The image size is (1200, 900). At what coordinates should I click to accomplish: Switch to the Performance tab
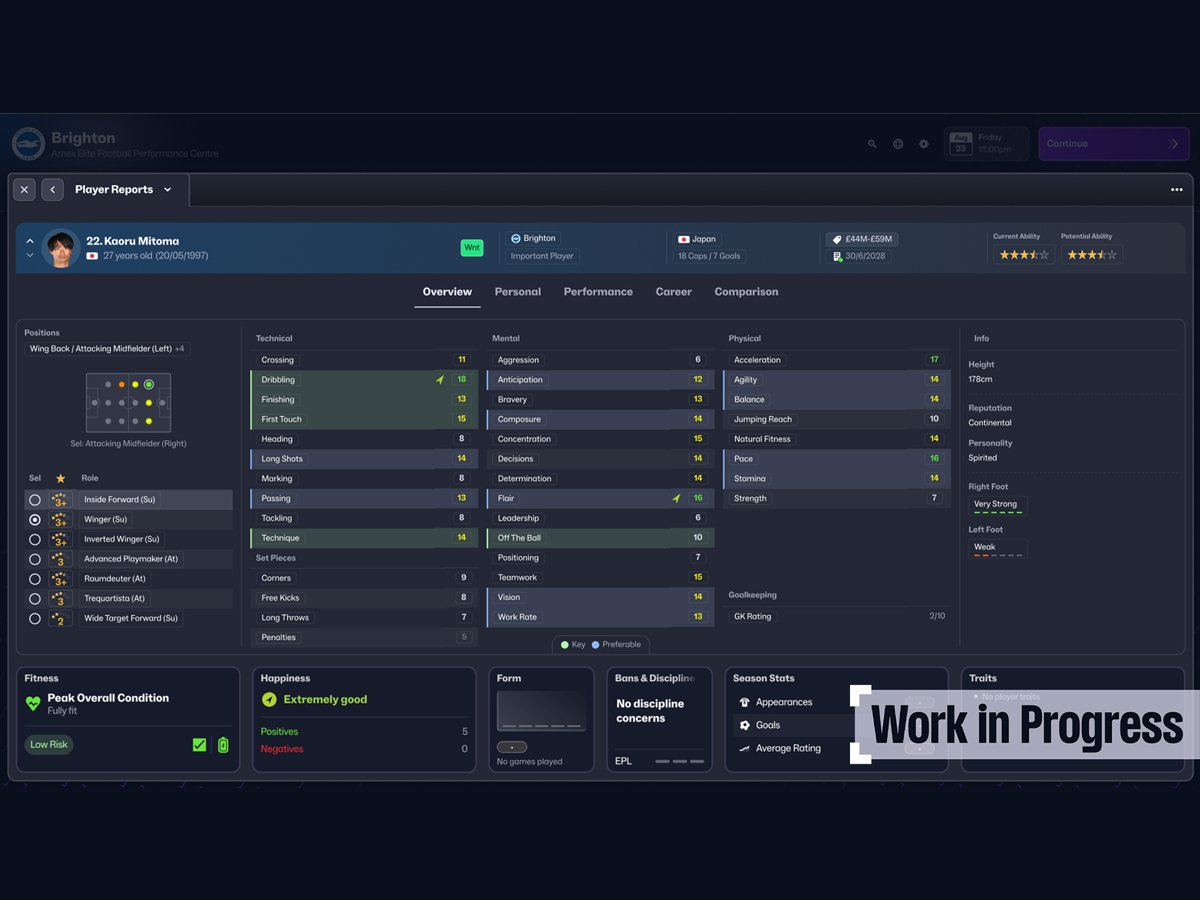pyautogui.click(x=598, y=292)
